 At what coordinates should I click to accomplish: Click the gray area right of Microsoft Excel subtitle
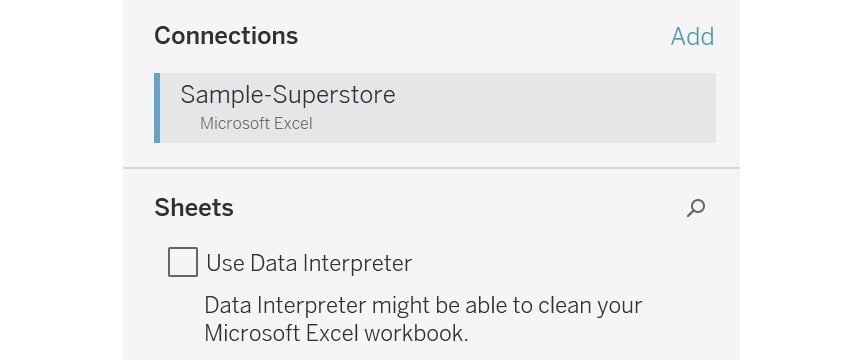[514, 123]
